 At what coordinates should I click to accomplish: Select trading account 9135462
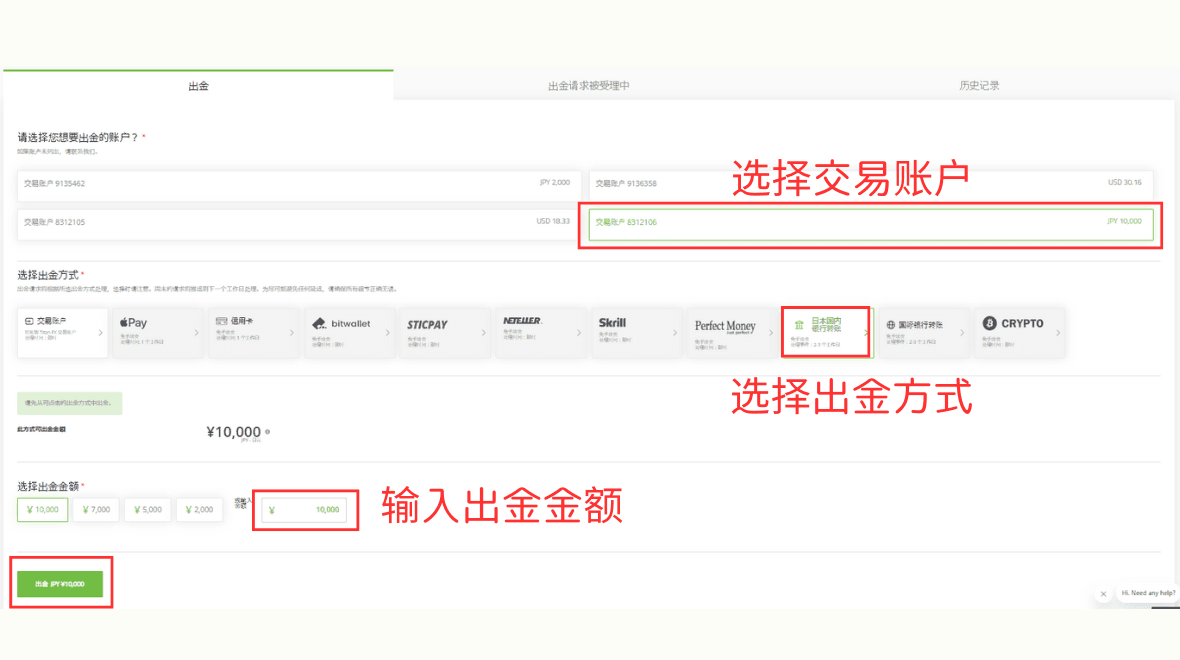click(300, 184)
